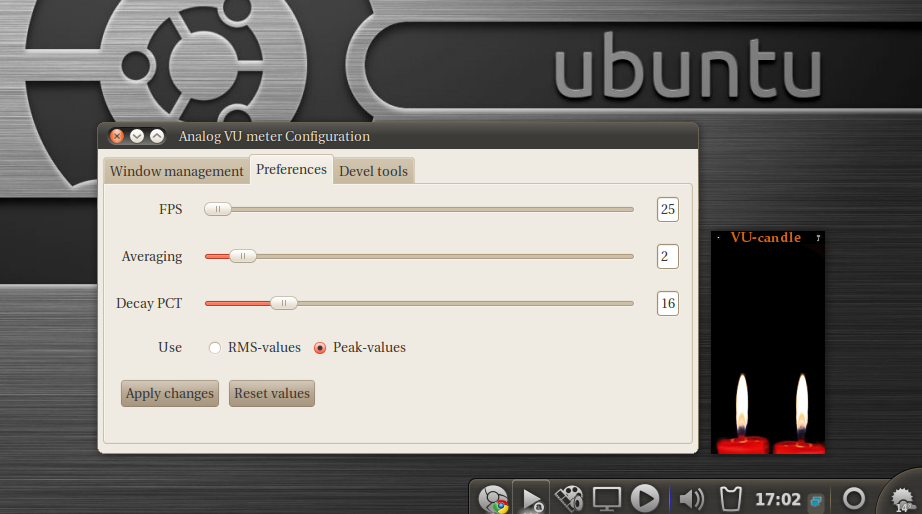922x514 pixels.
Task: Close the Analog VU meter Configuration window
Action: [117, 136]
